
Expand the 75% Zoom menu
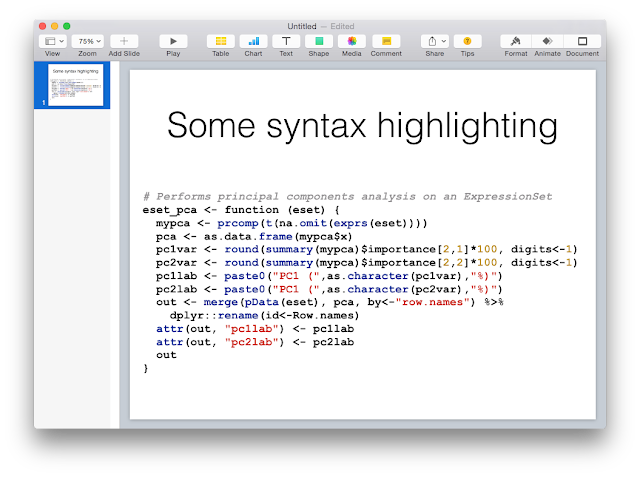88,41
